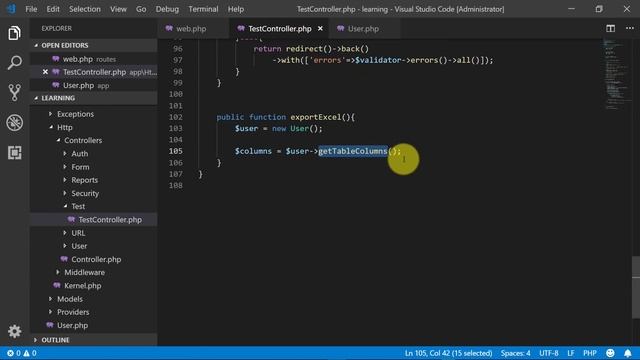This screenshot has height=360, width=640.
Task: Expand the Exceptions folder
Action: (75, 114)
